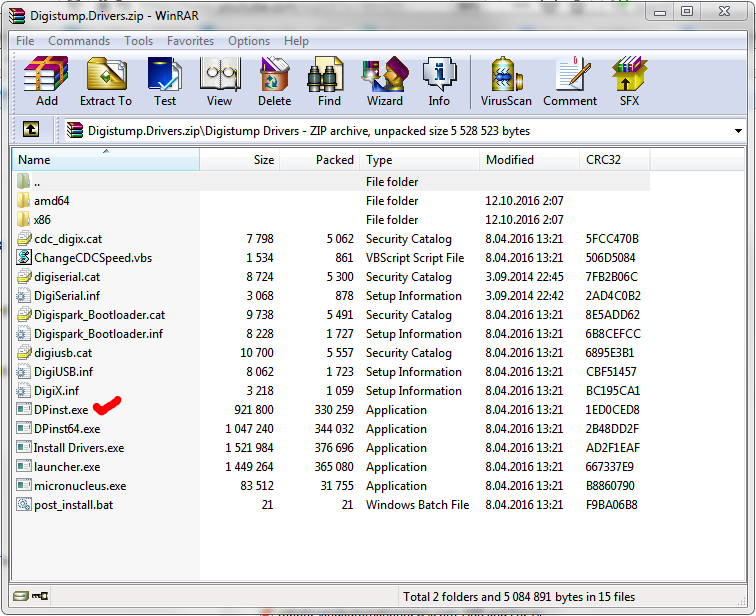This screenshot has width=756, height=616.
Task: Open the Commands menu
Action: point(79,41)
